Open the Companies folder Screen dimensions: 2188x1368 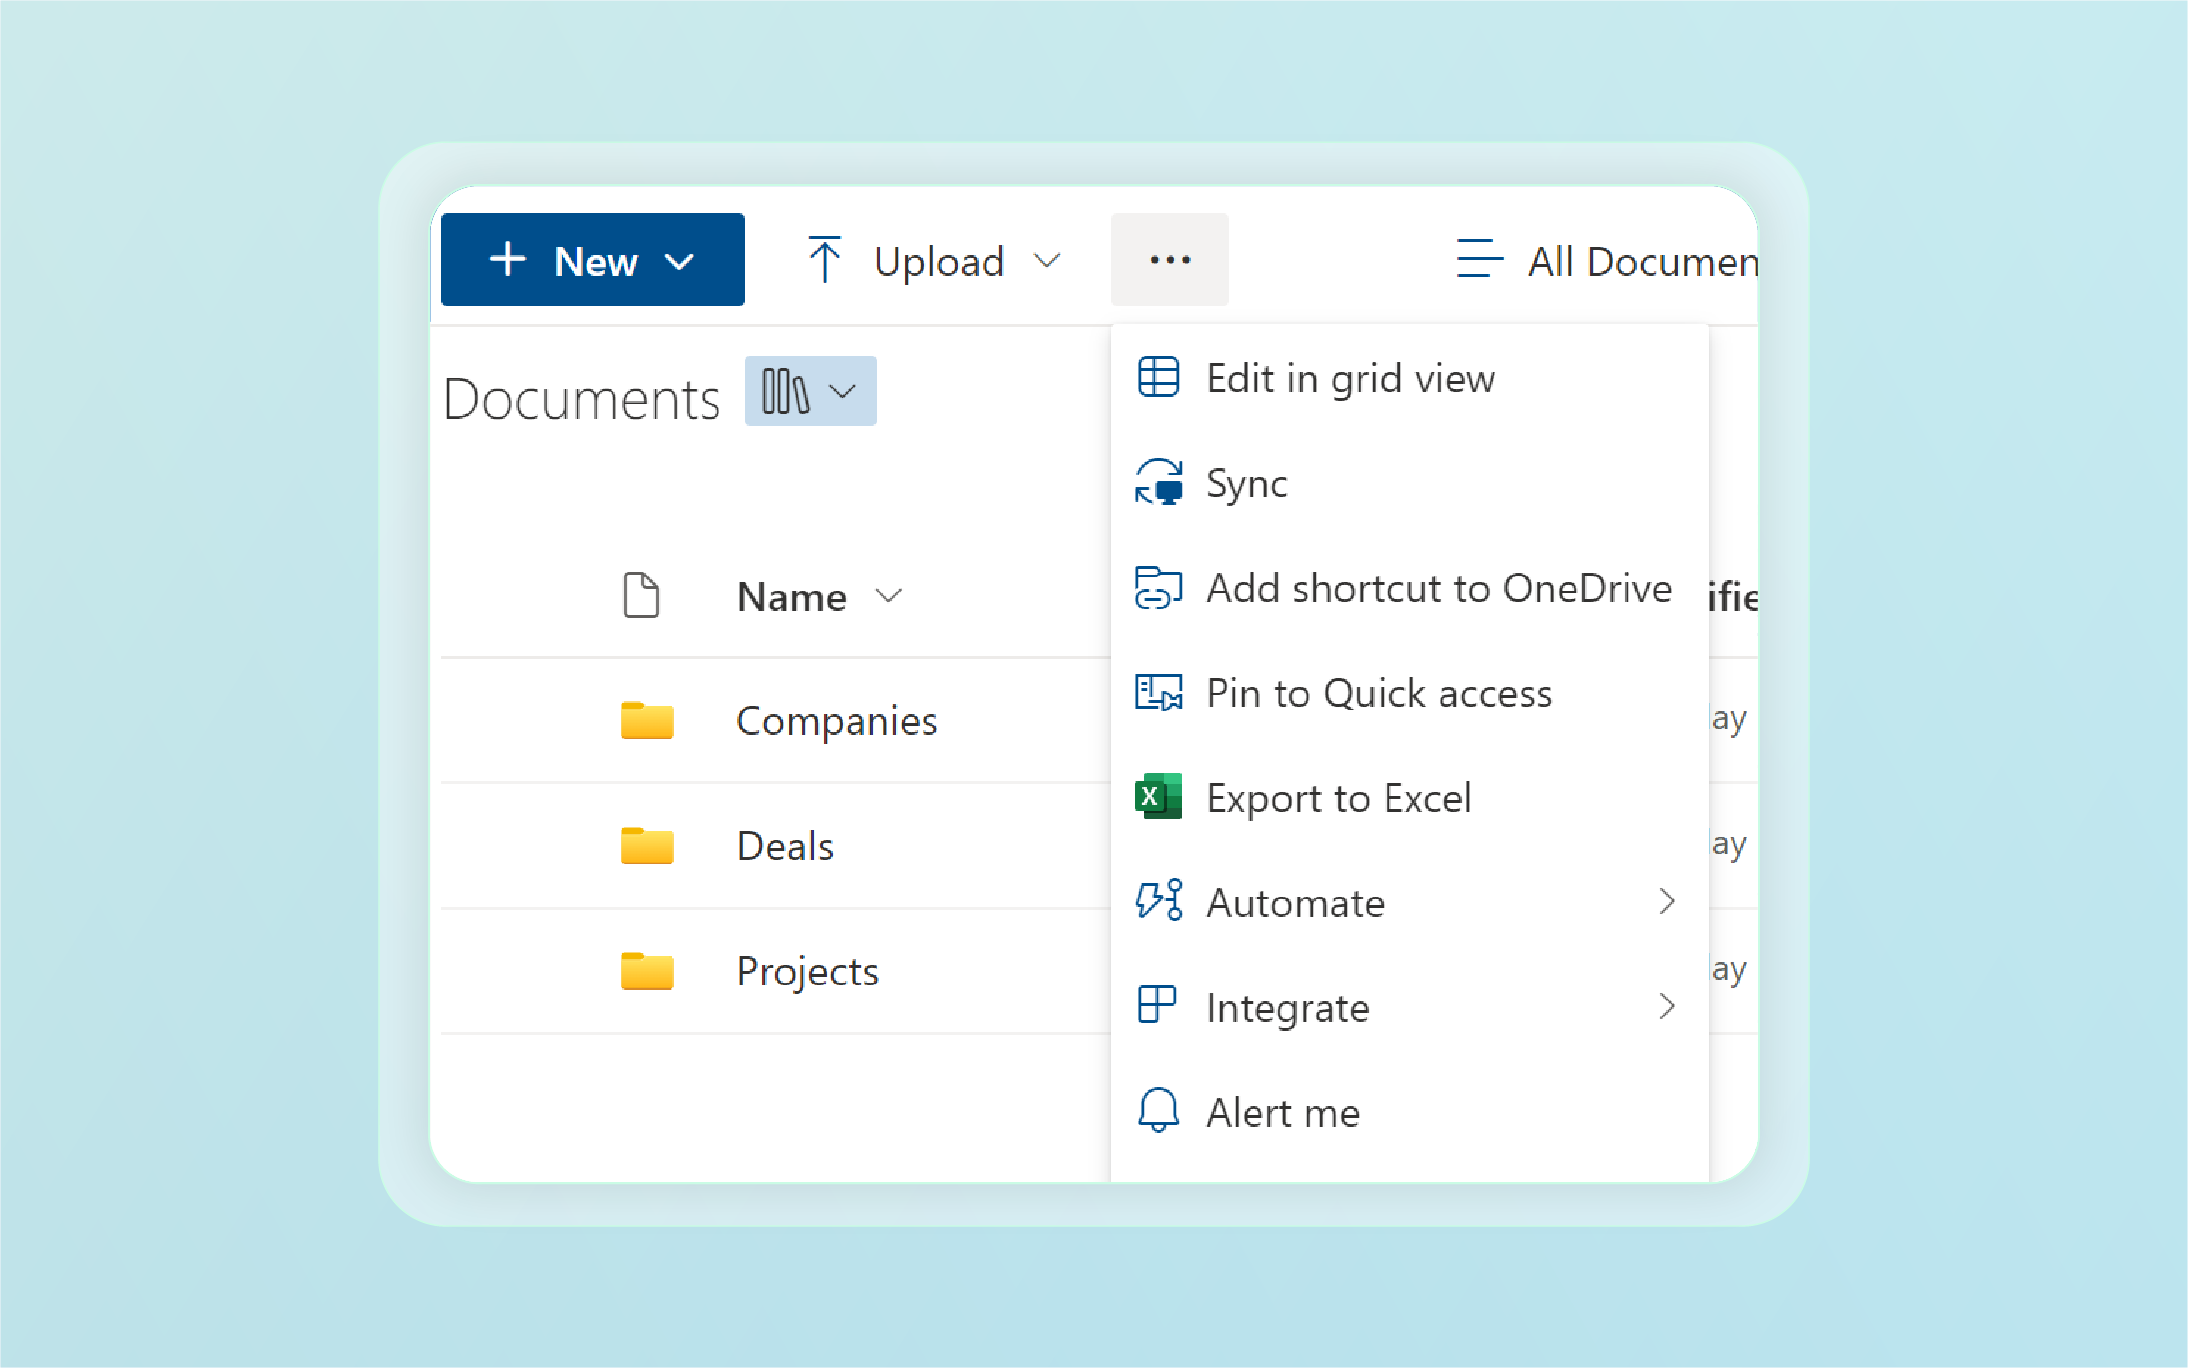pos(836,721)
